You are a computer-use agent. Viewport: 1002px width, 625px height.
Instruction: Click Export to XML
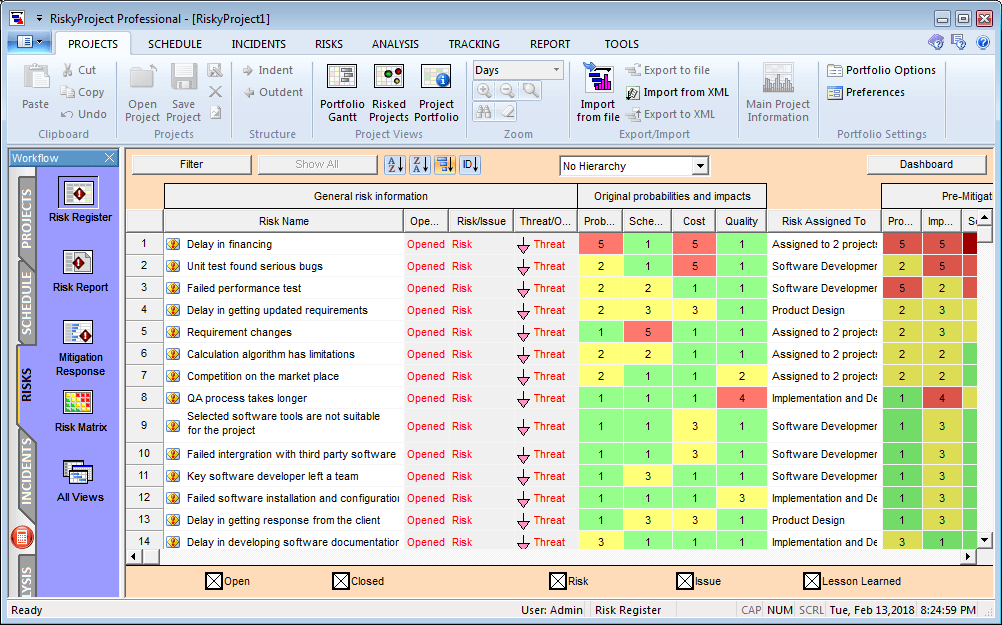[670, 114]
